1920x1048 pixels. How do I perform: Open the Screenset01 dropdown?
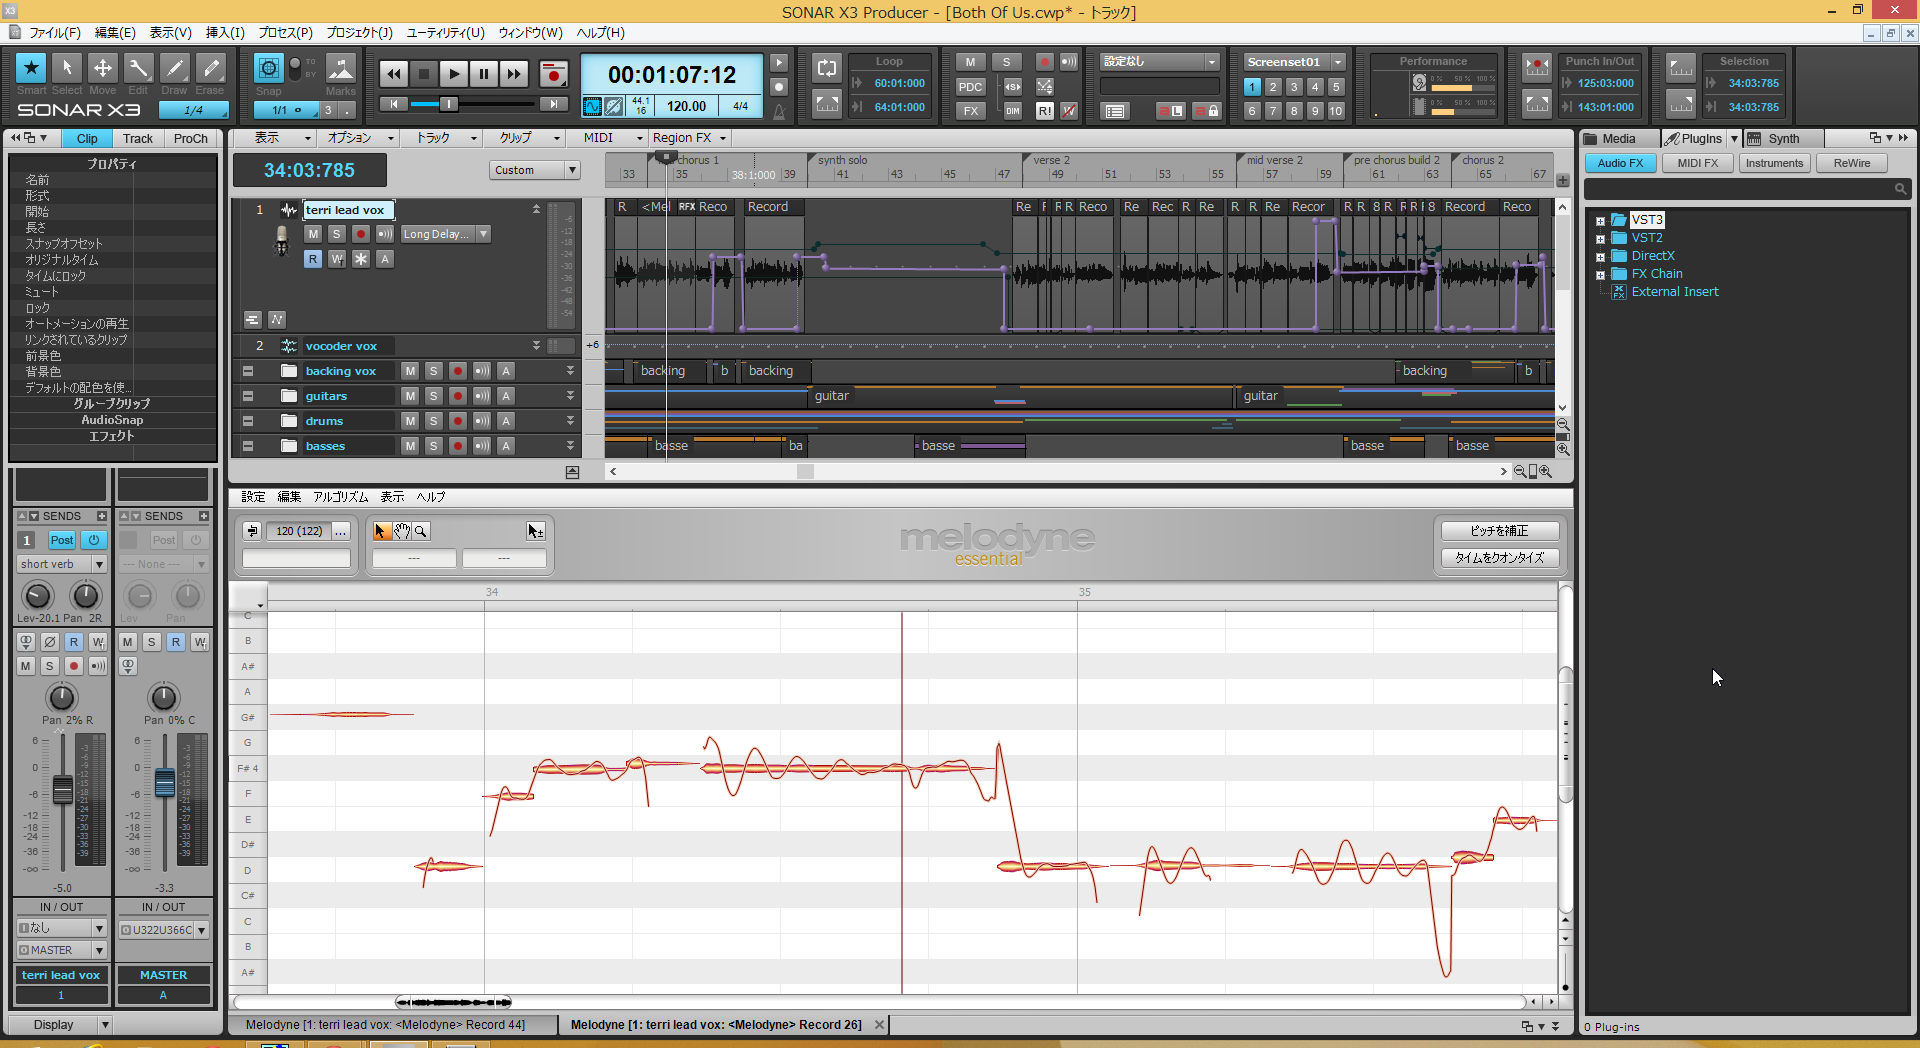[1338, 62]
